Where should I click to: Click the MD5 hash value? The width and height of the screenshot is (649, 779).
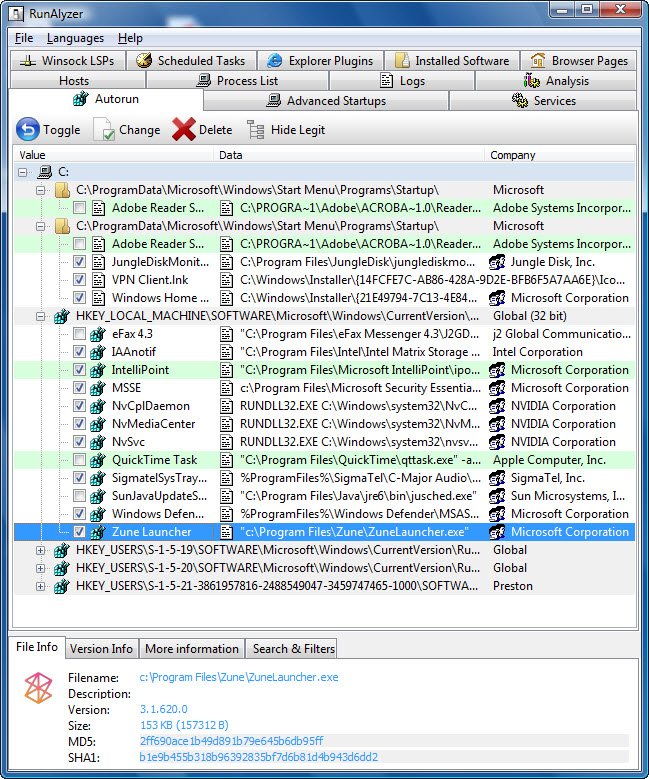point(232,741)
